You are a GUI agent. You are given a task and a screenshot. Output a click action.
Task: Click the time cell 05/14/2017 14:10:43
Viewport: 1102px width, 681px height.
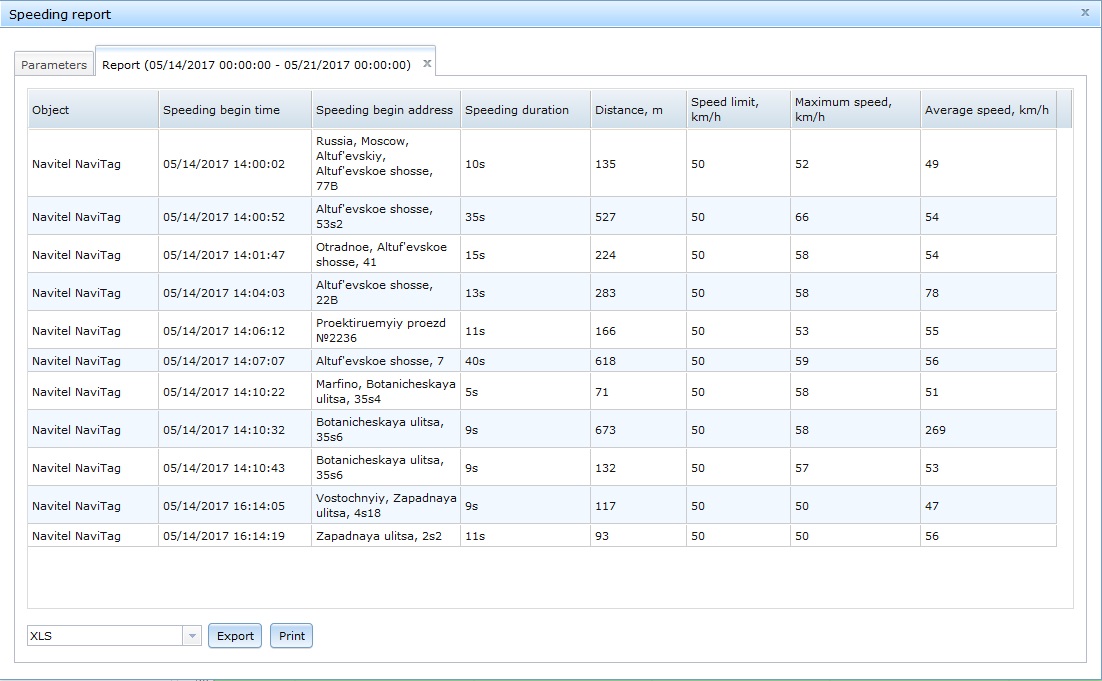point(235,468)
